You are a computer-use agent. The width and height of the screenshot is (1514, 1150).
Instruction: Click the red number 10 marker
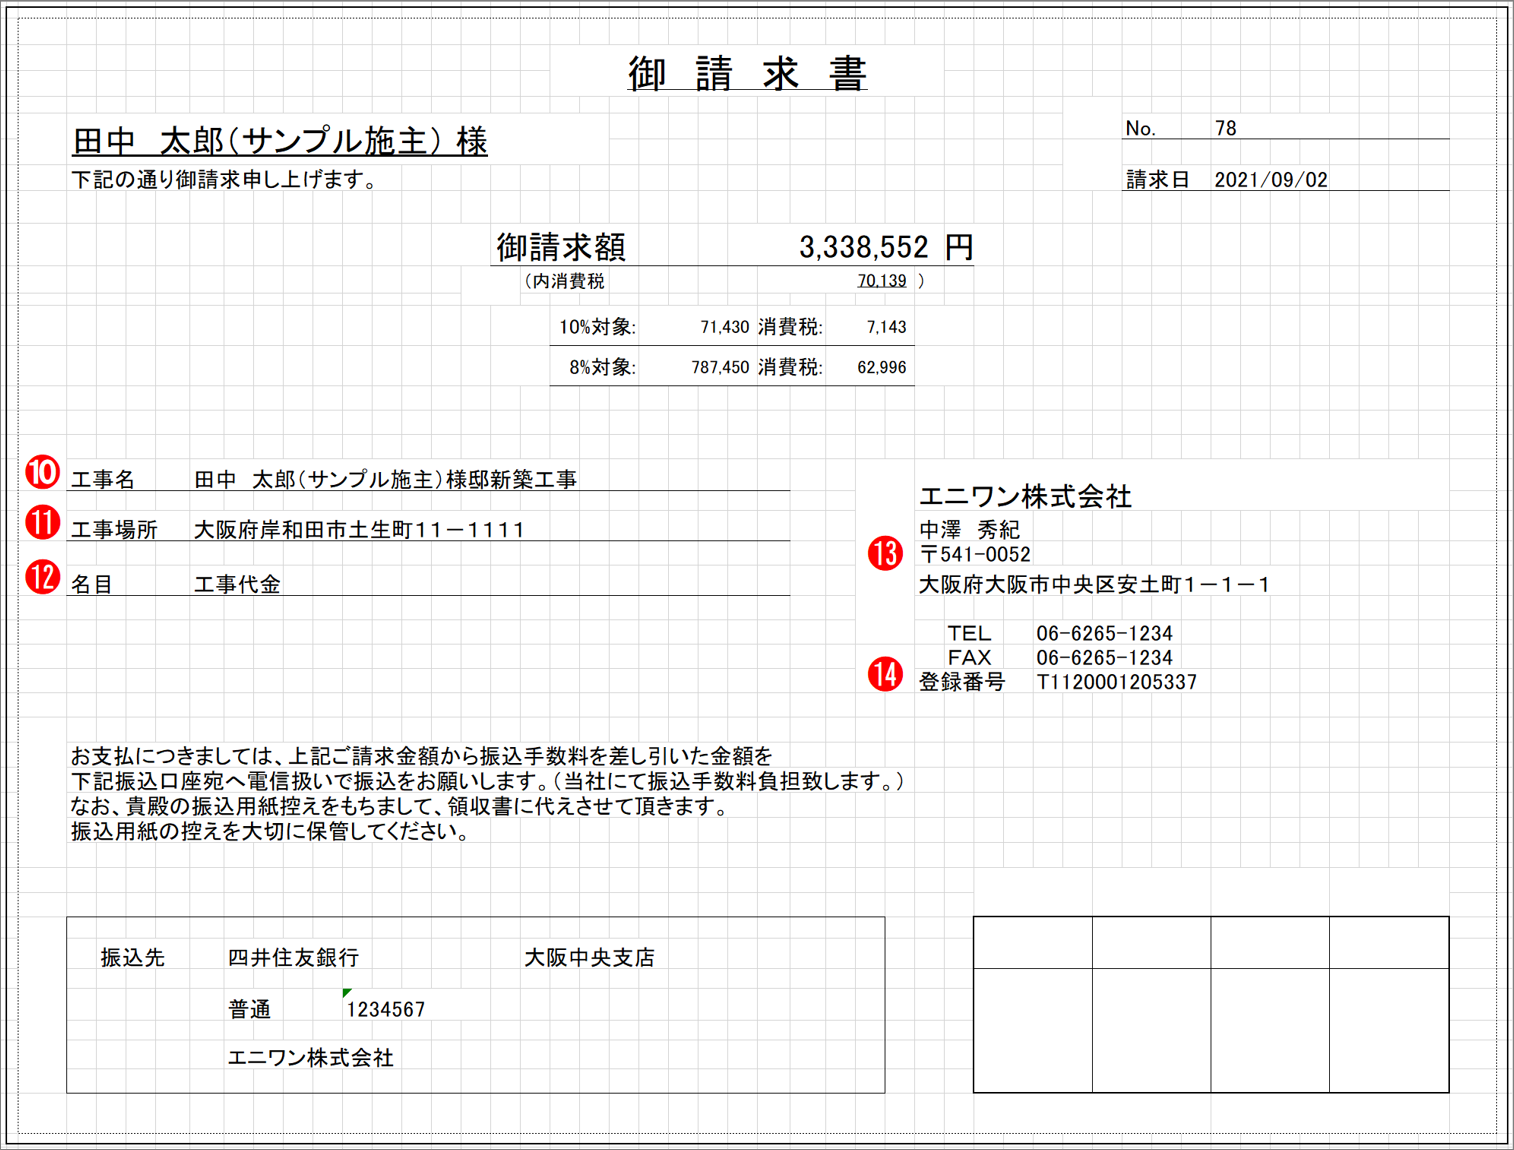pyautogui.click(x=43, y=472)
